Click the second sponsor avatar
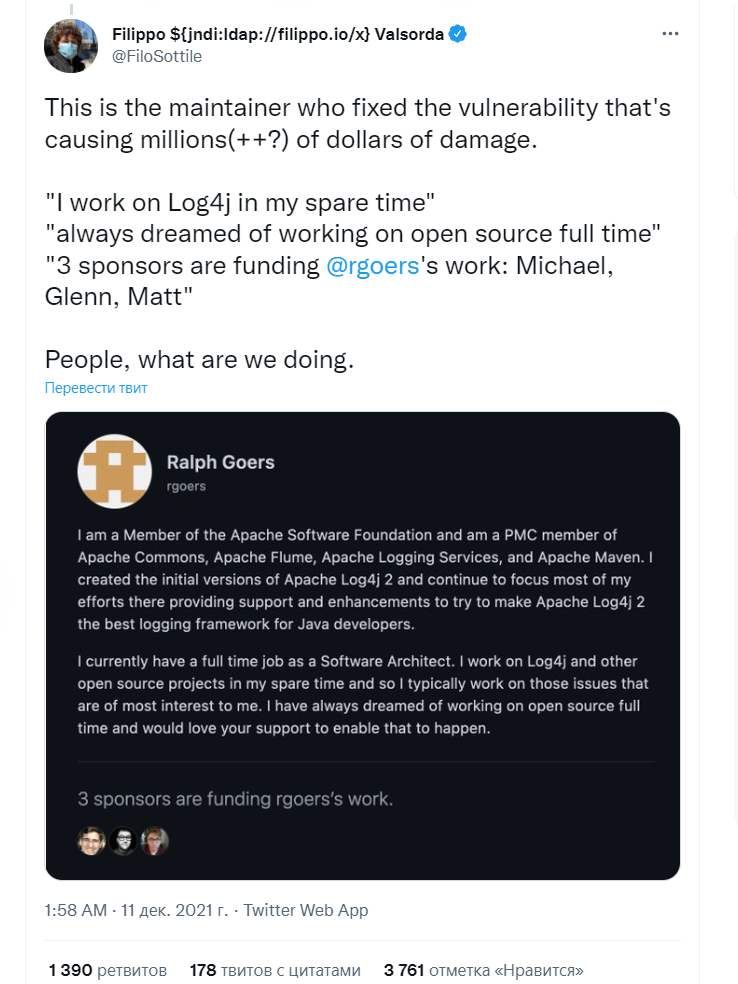The width and height of the screenshot is (738, 984). (124, 841)
